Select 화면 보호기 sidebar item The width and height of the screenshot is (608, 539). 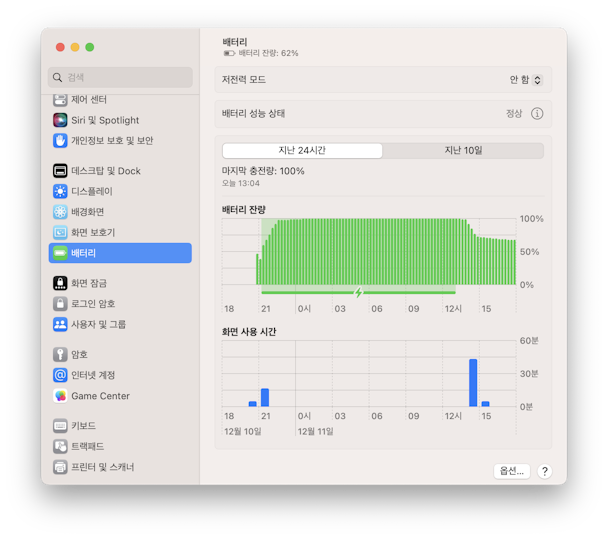pyautogui.click(x=120, y=232)
